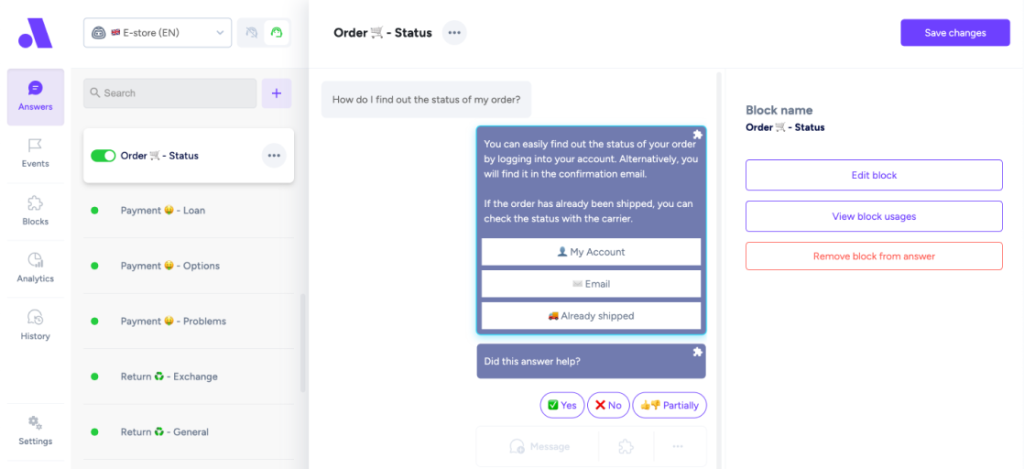Click Remove block from answer
Viewport: 1024px width, 469px height.
pyautogui.click(x=873, y=256)
